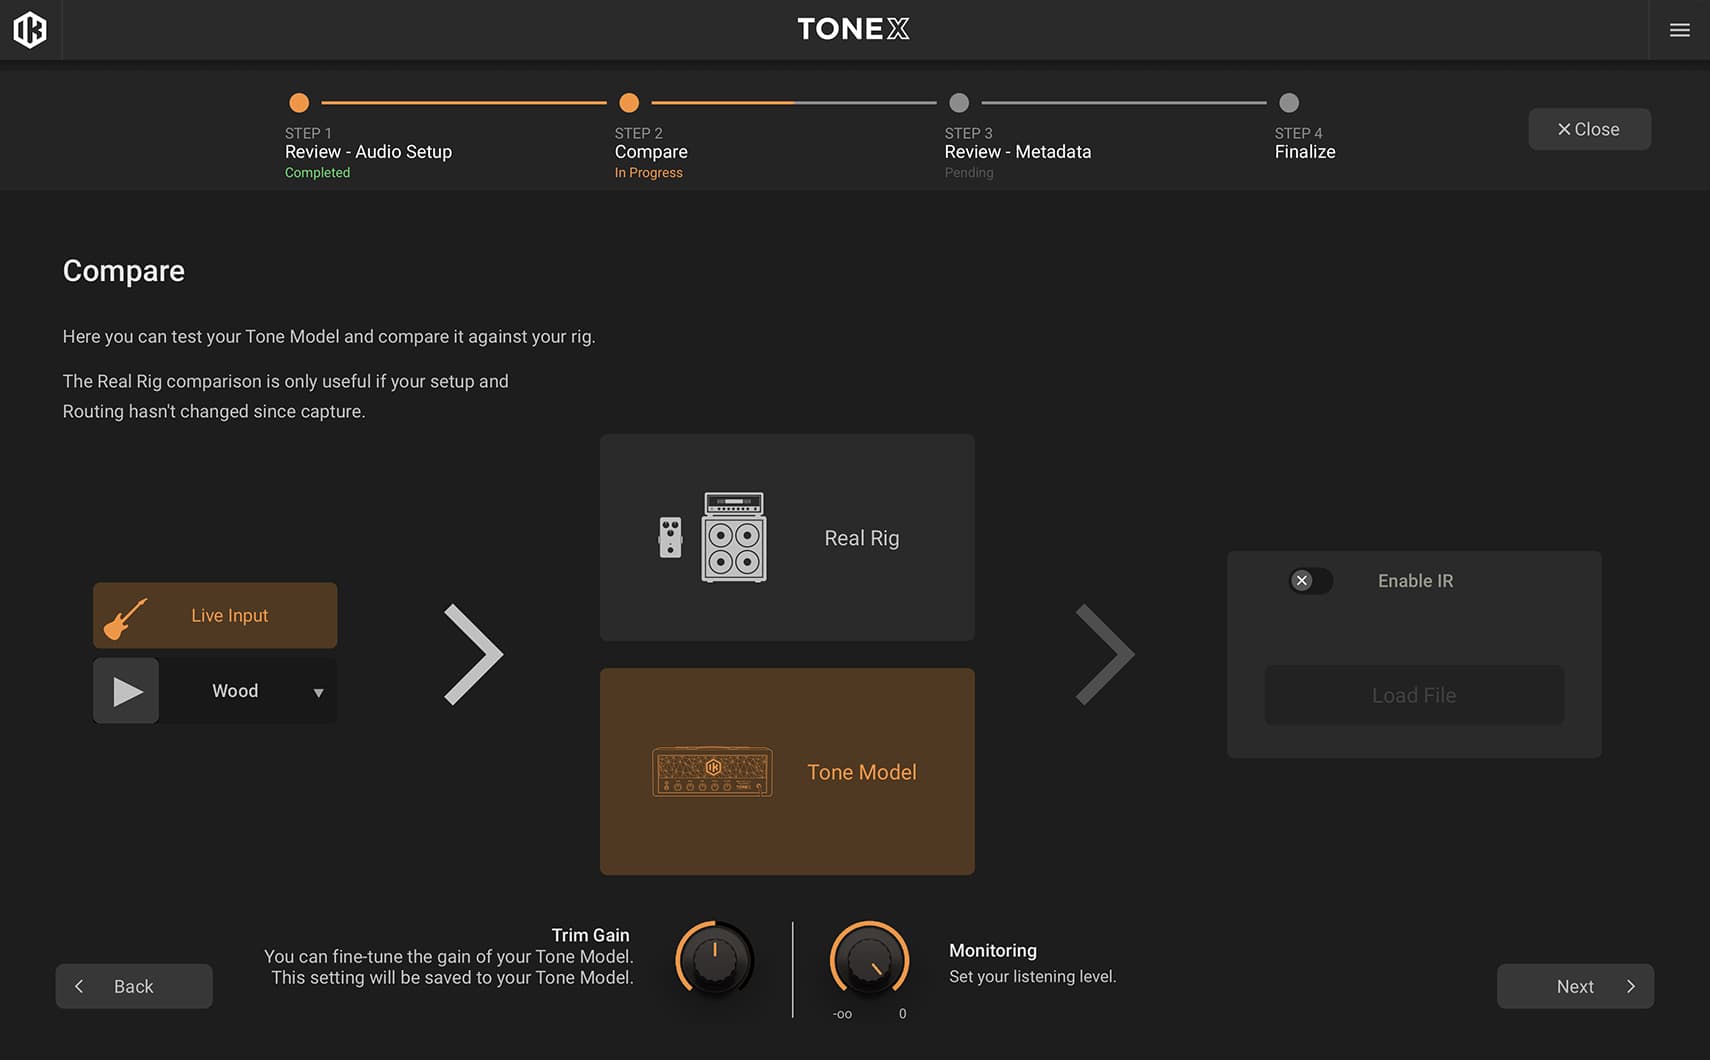The width and height of the screenshot is (1710, 1060).
Task: Click the IK Multimedia logo
Action: (30, 29)
